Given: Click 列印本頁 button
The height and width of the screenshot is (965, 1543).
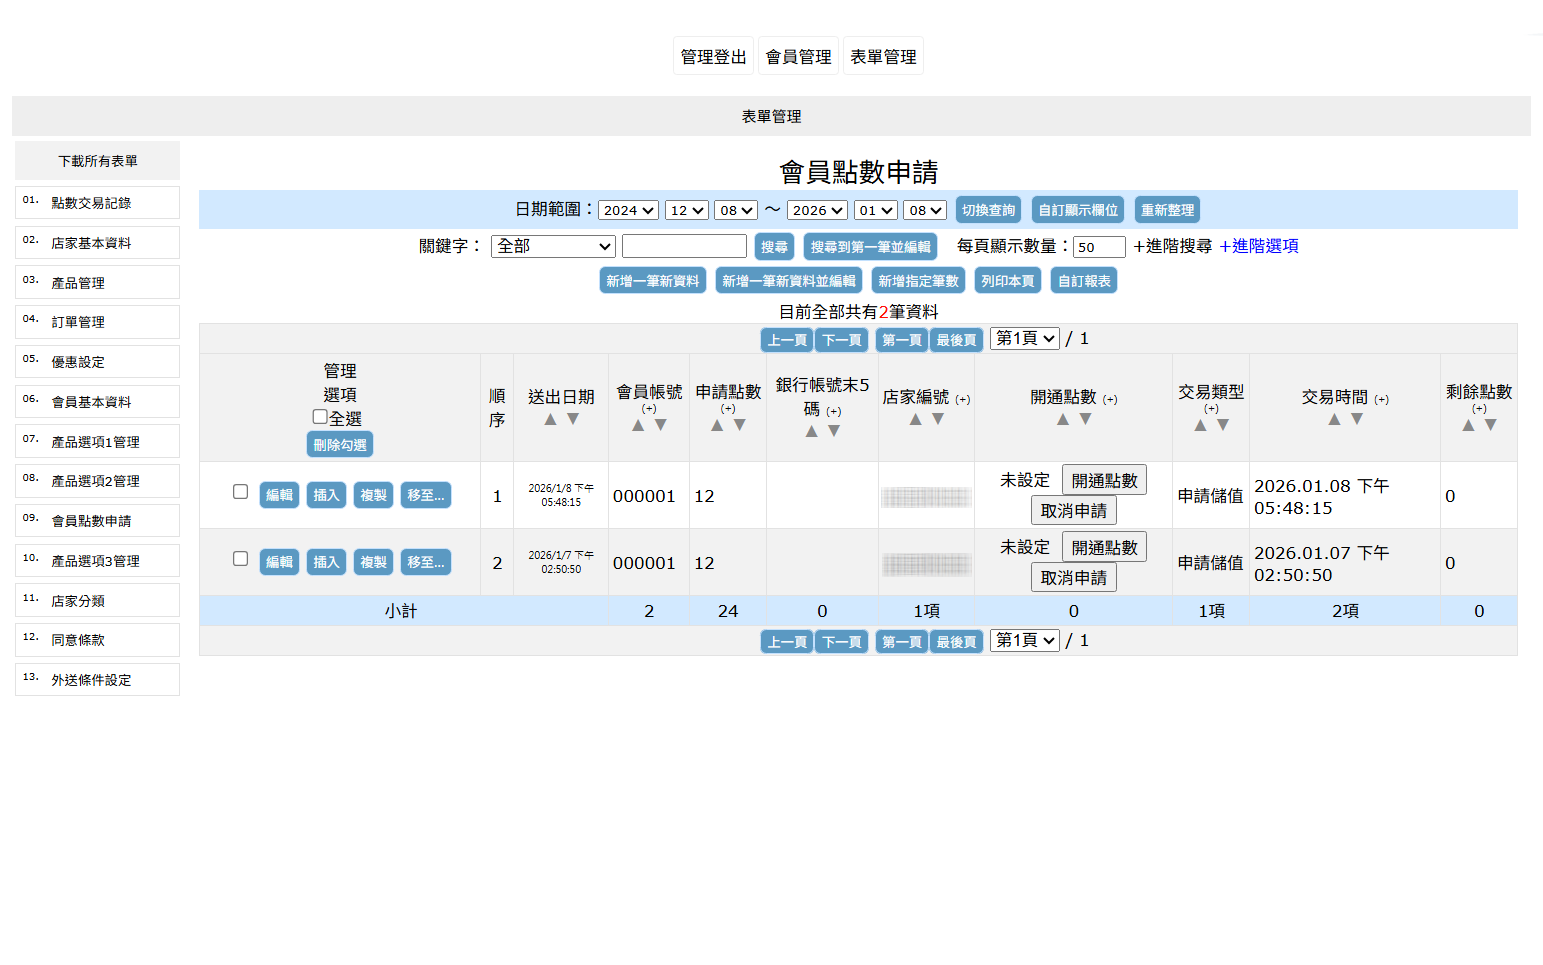Looking at the screenshot, I should [x=1008, y=280].
